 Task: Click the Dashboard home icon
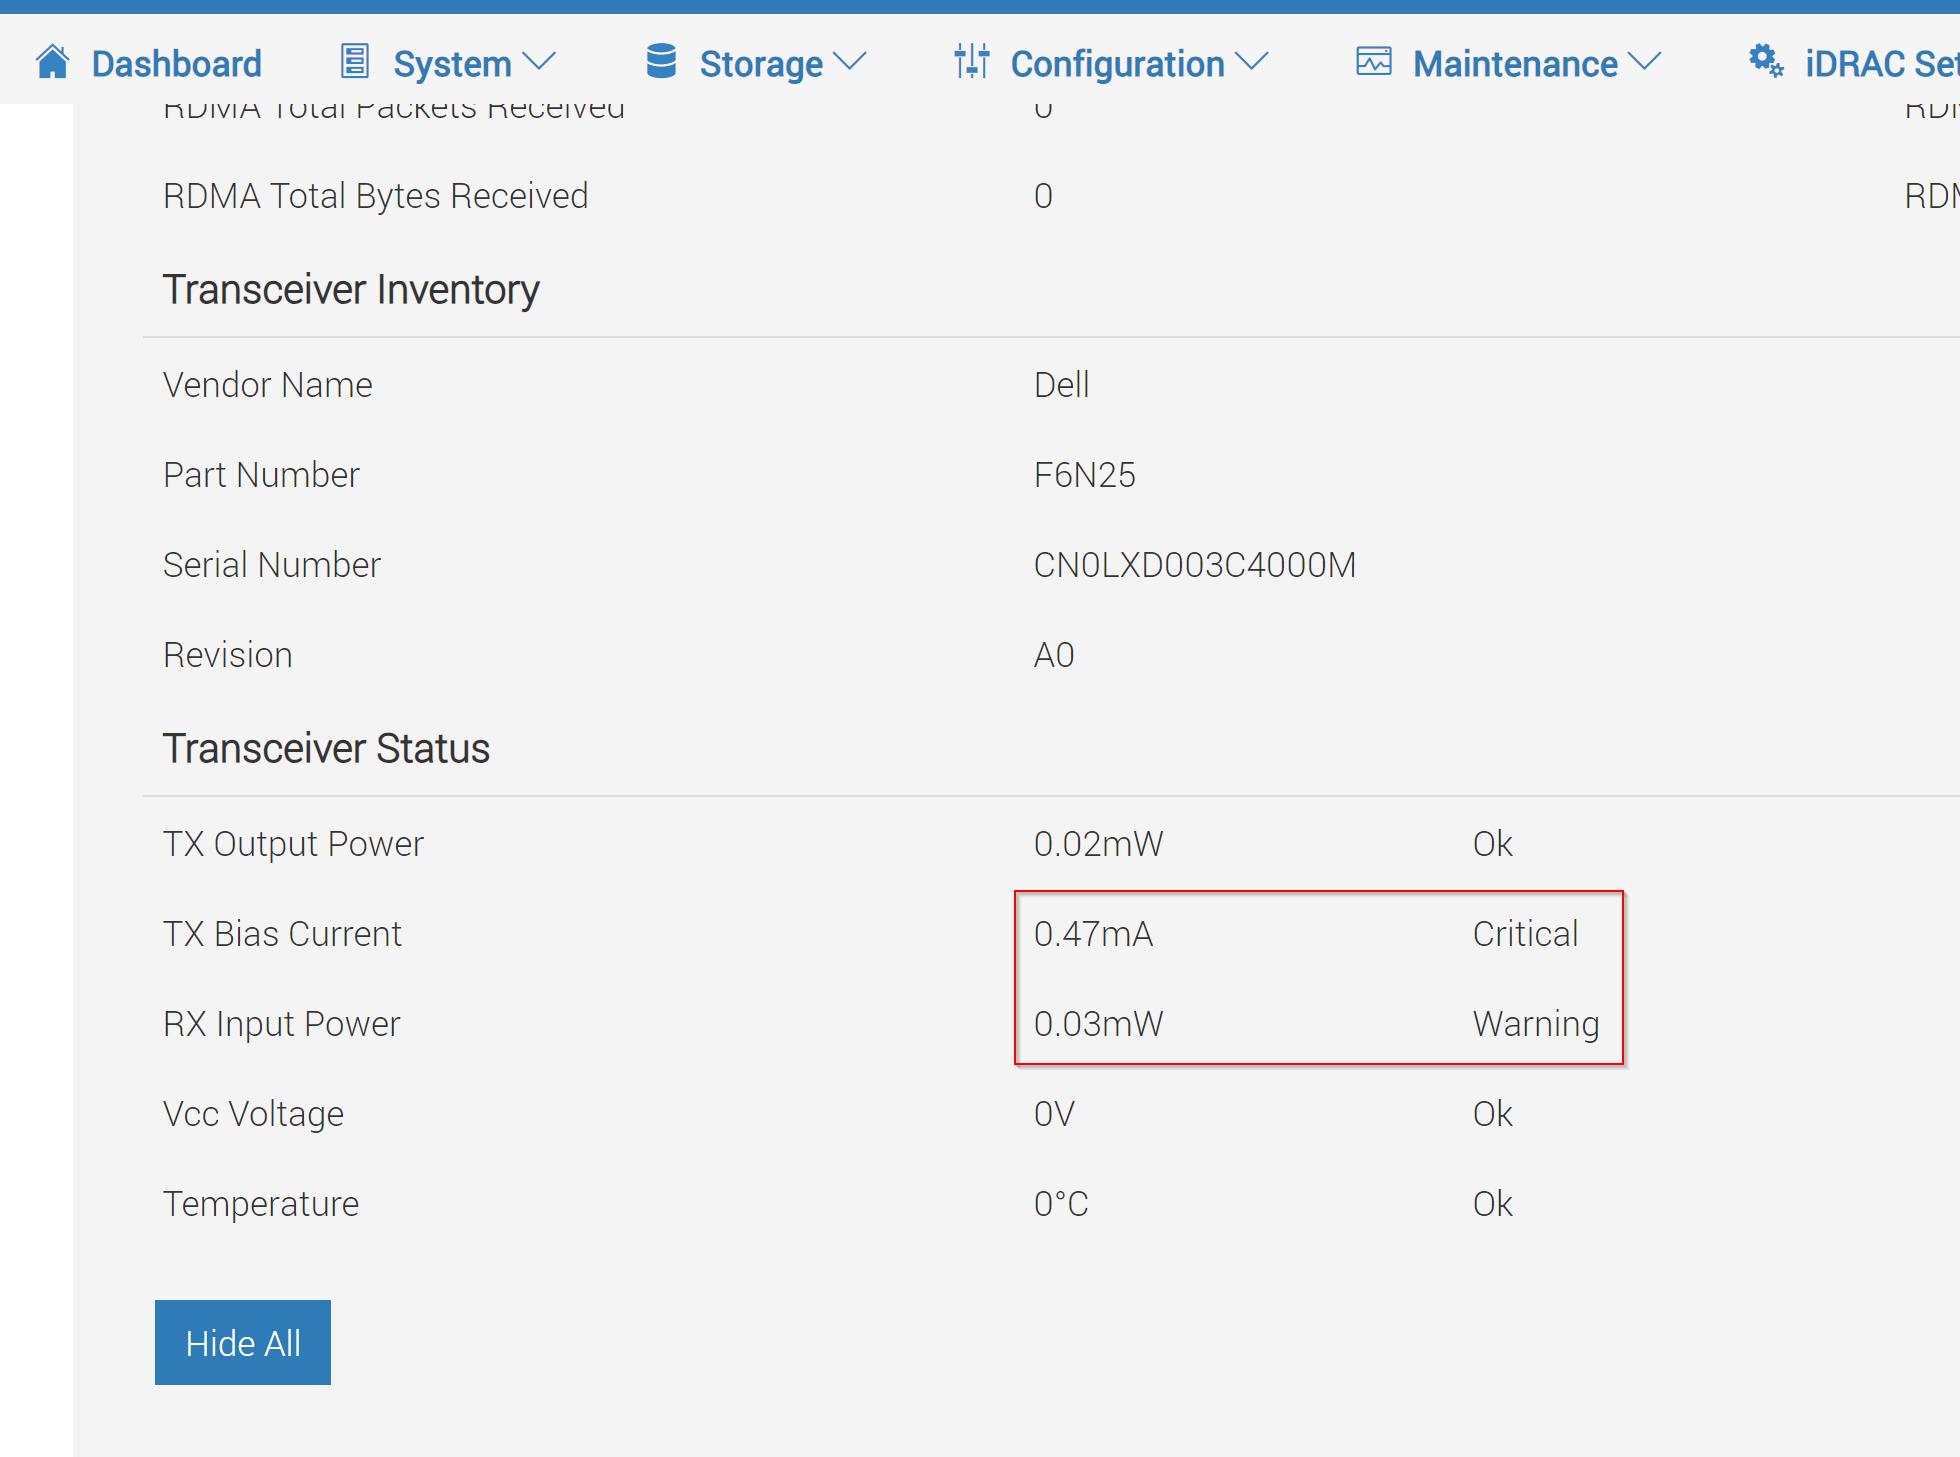[52, 62]
